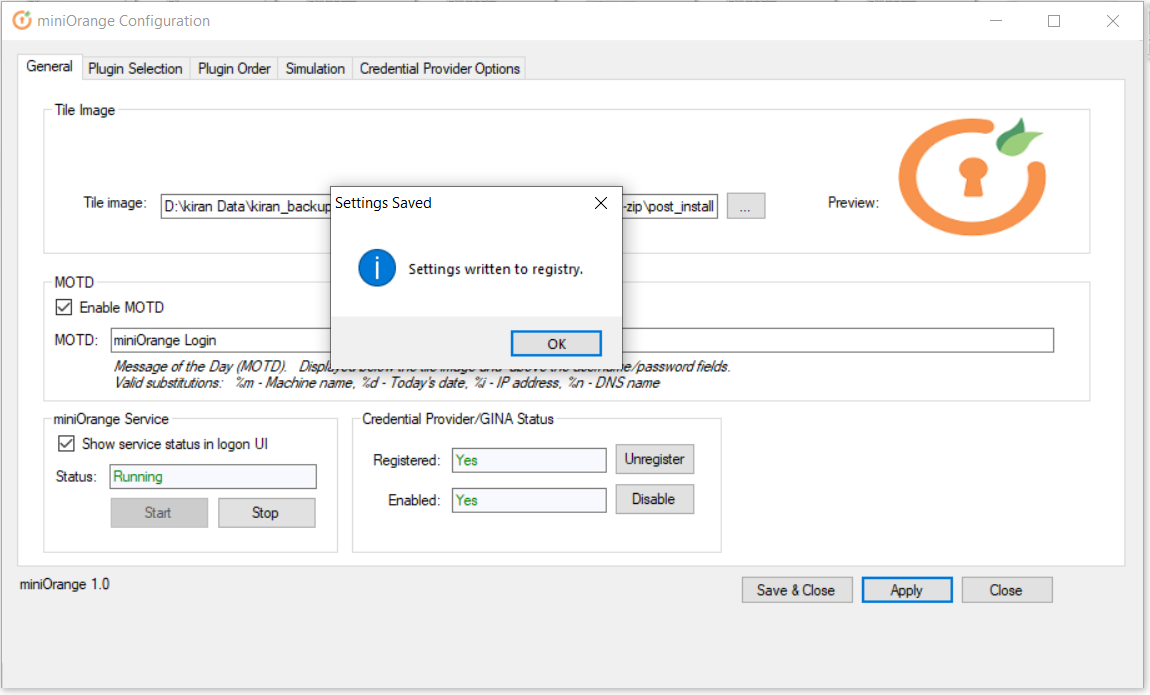Click the blue information icon in dialog
Screen dimensions: 1150x695
pyautogui.click(x=377, y=268)
